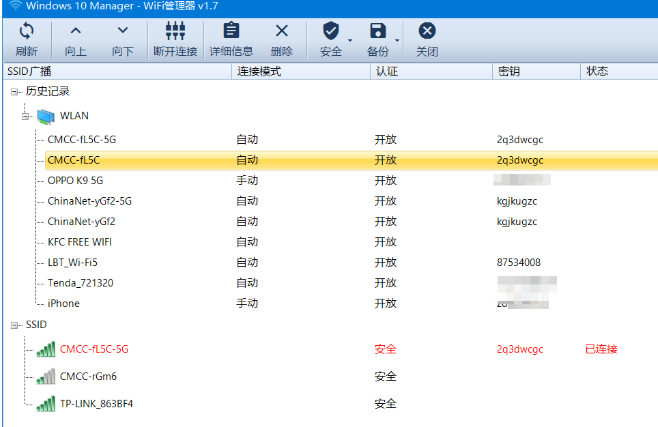Select Tenda_721320 entry
Screen dimensions: 658x427
tap(81, 284)
